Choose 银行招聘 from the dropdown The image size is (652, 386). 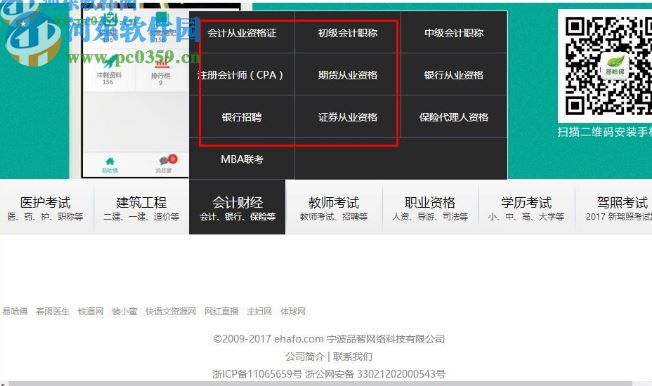click(x=242, y=117)
